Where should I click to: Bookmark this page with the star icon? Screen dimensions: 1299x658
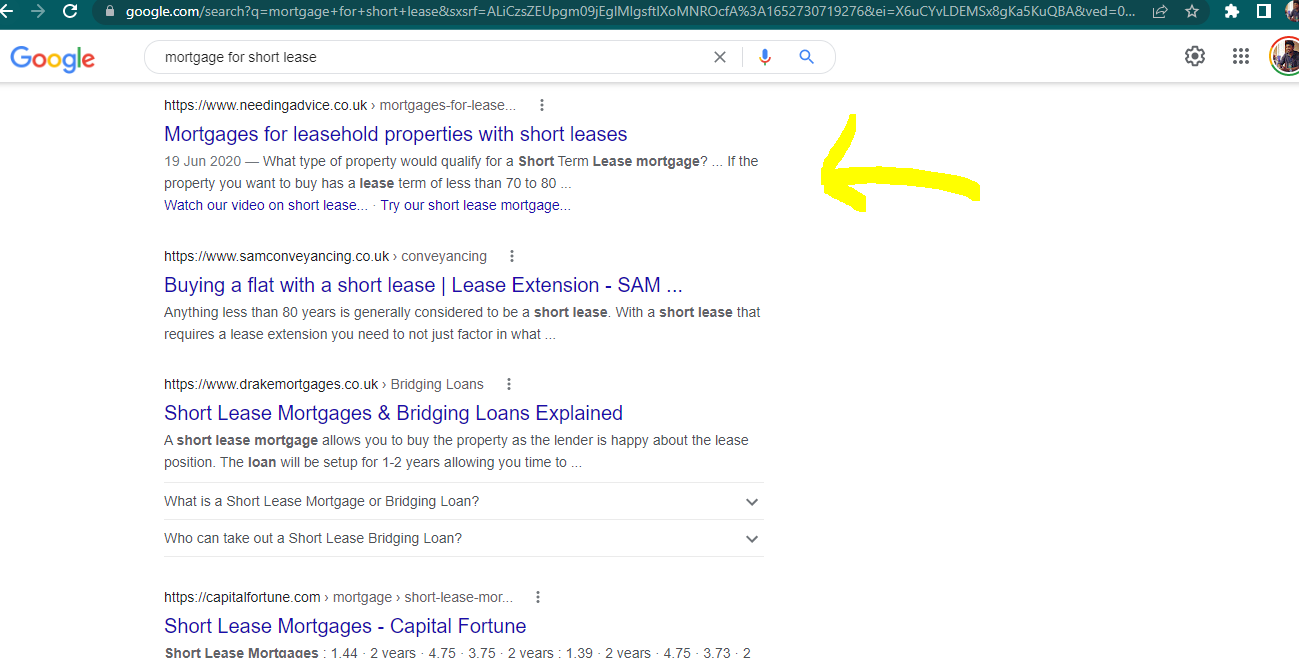(x=1191, y=11)
